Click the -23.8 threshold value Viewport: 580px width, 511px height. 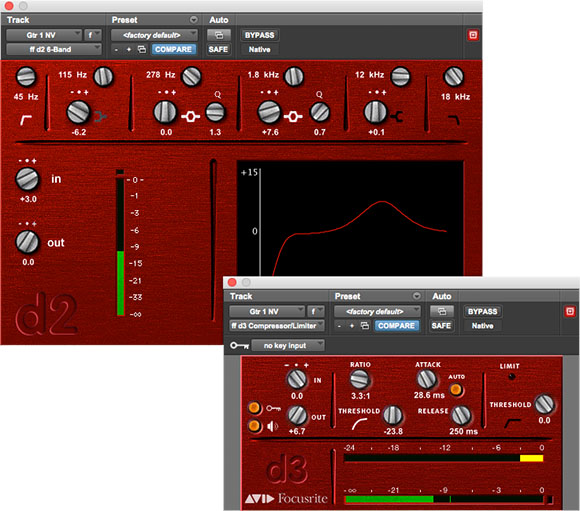point(393,431)
